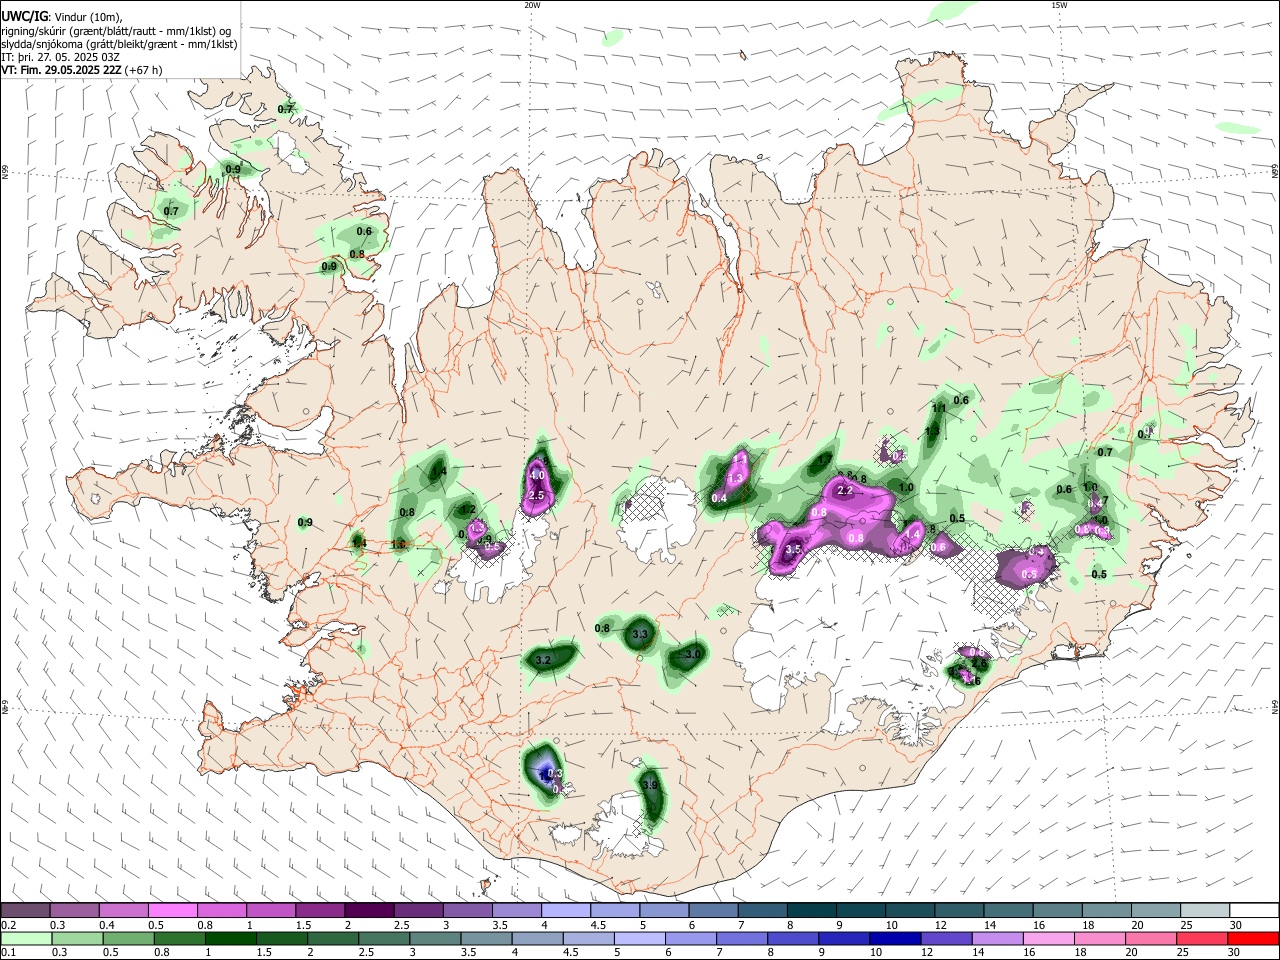This screenshot has width=1280, height=960.
Task: Select the dusky mauve swatch starting at 0.2
Action: point(26,911)
